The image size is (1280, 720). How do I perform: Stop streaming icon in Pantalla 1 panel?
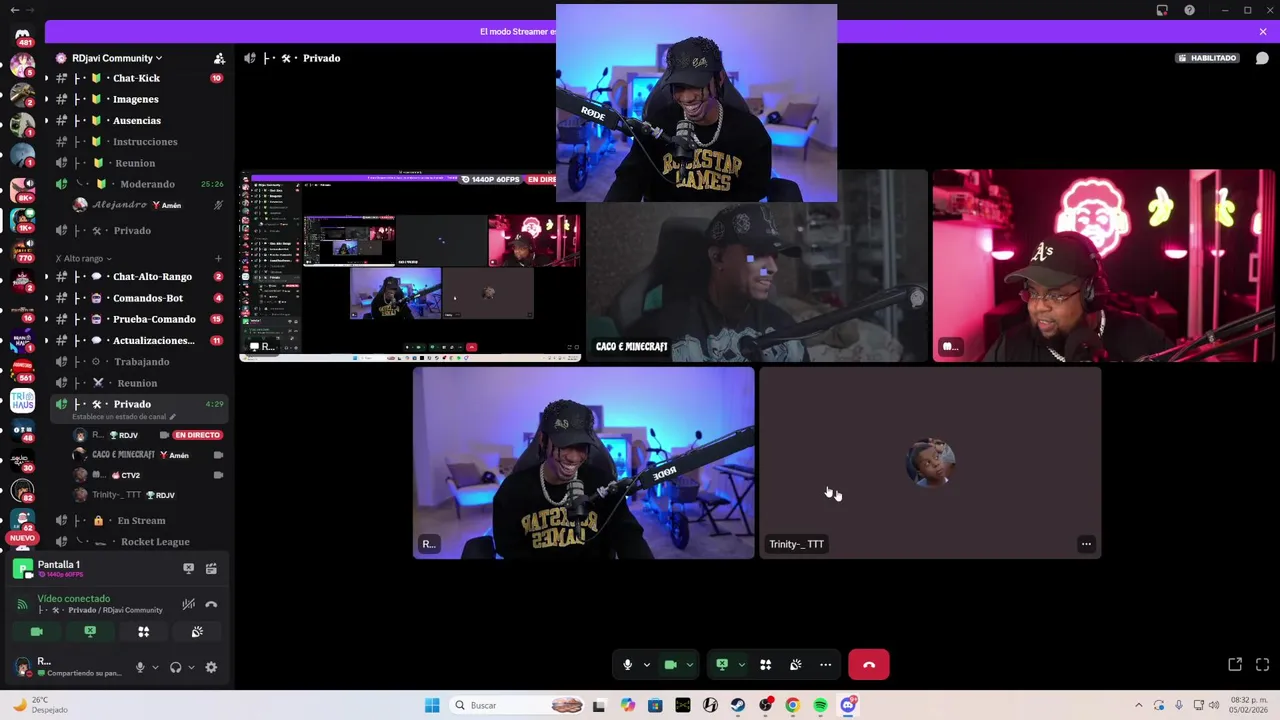pos(188,568)
